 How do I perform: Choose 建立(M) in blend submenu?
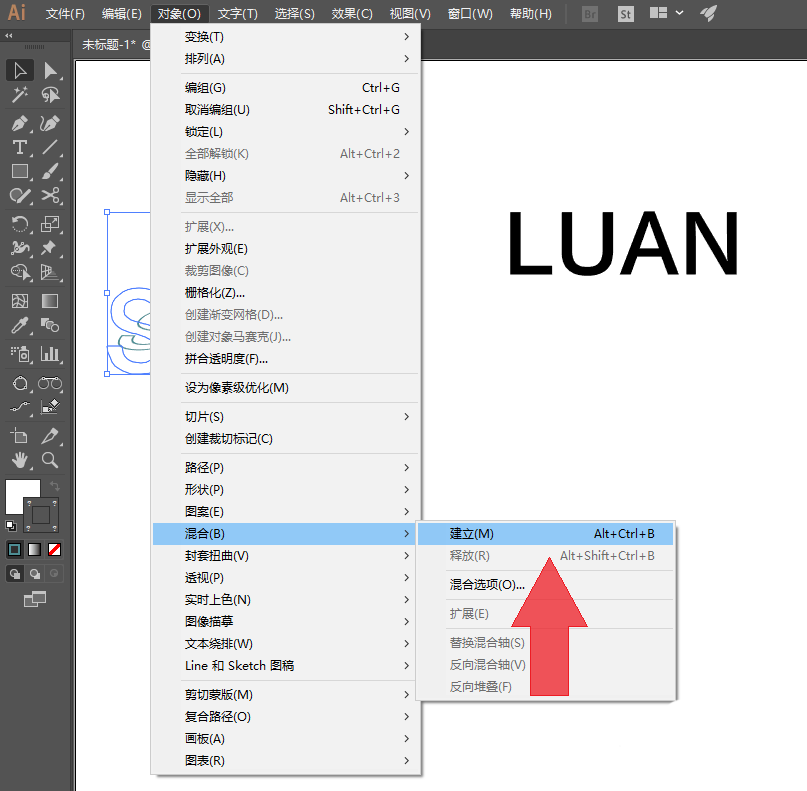tap(546, 534)
